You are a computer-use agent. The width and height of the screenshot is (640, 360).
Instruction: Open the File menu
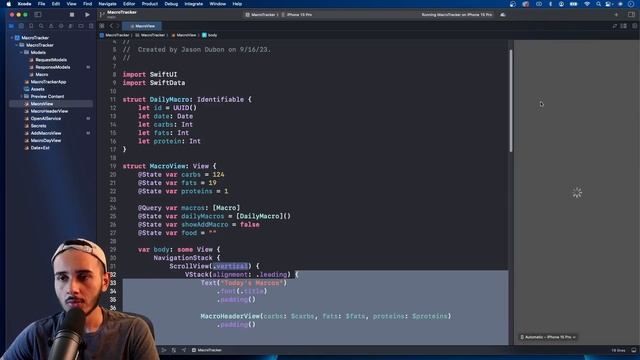coord(41,4)
